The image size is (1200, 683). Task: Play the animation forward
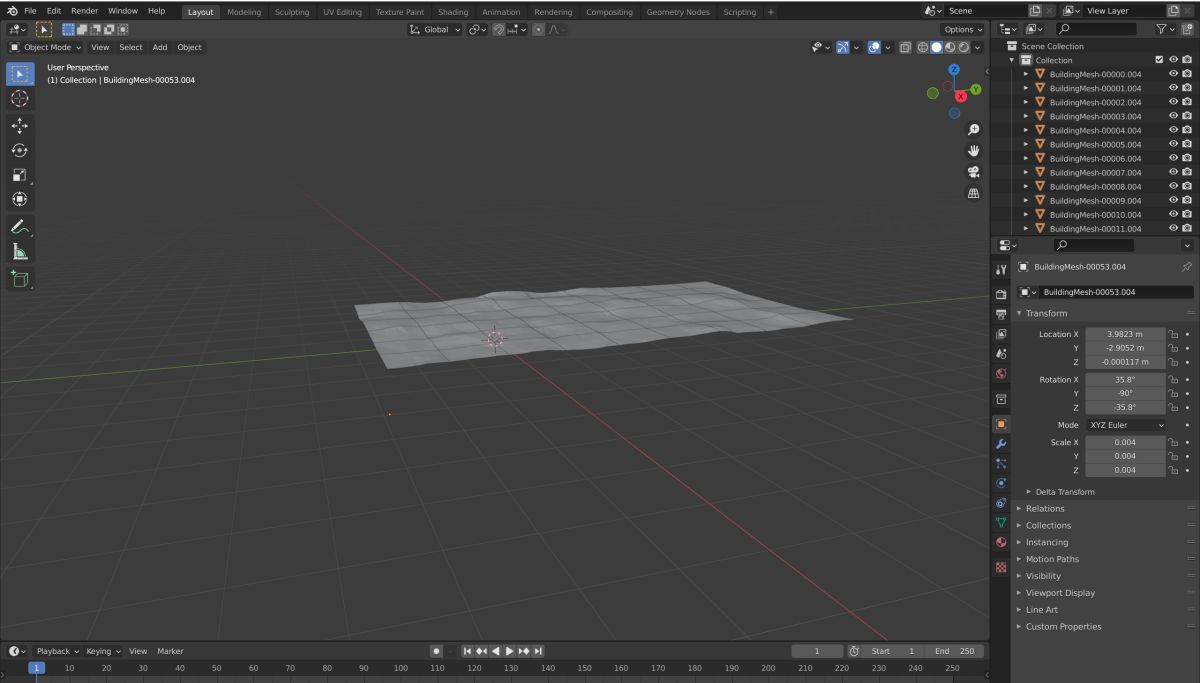coord(509,651)
